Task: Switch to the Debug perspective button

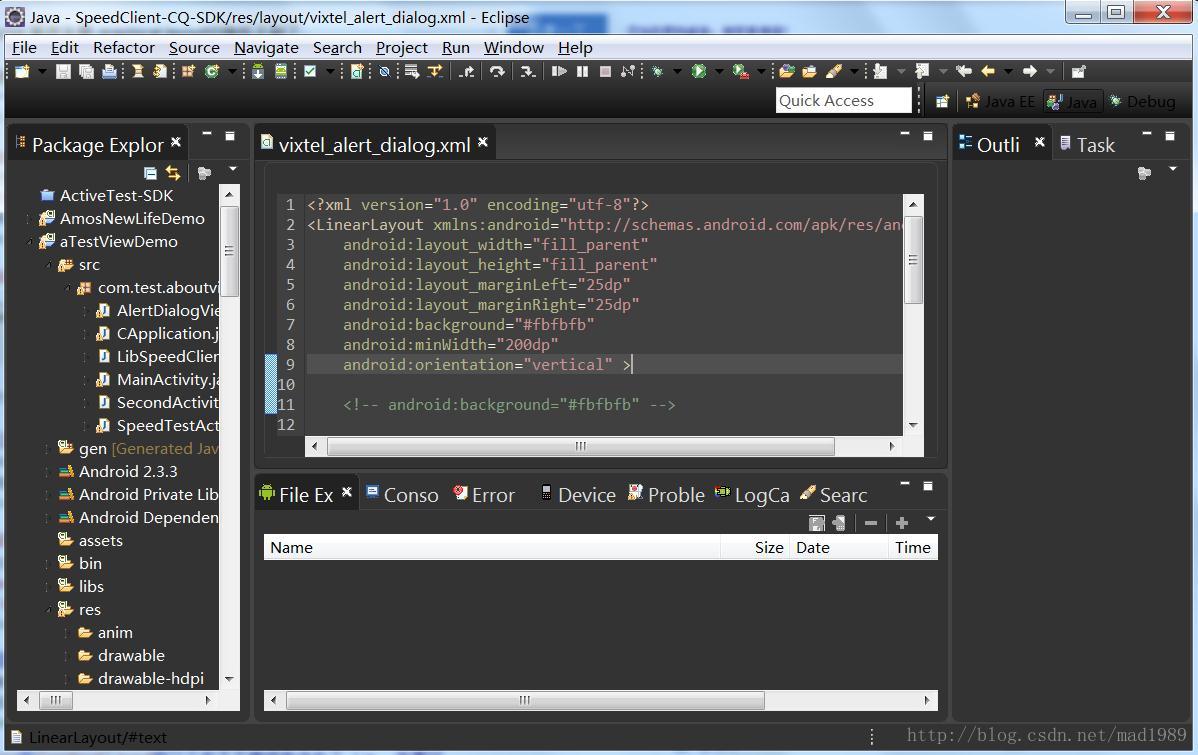Action: tap(1142, 101)
